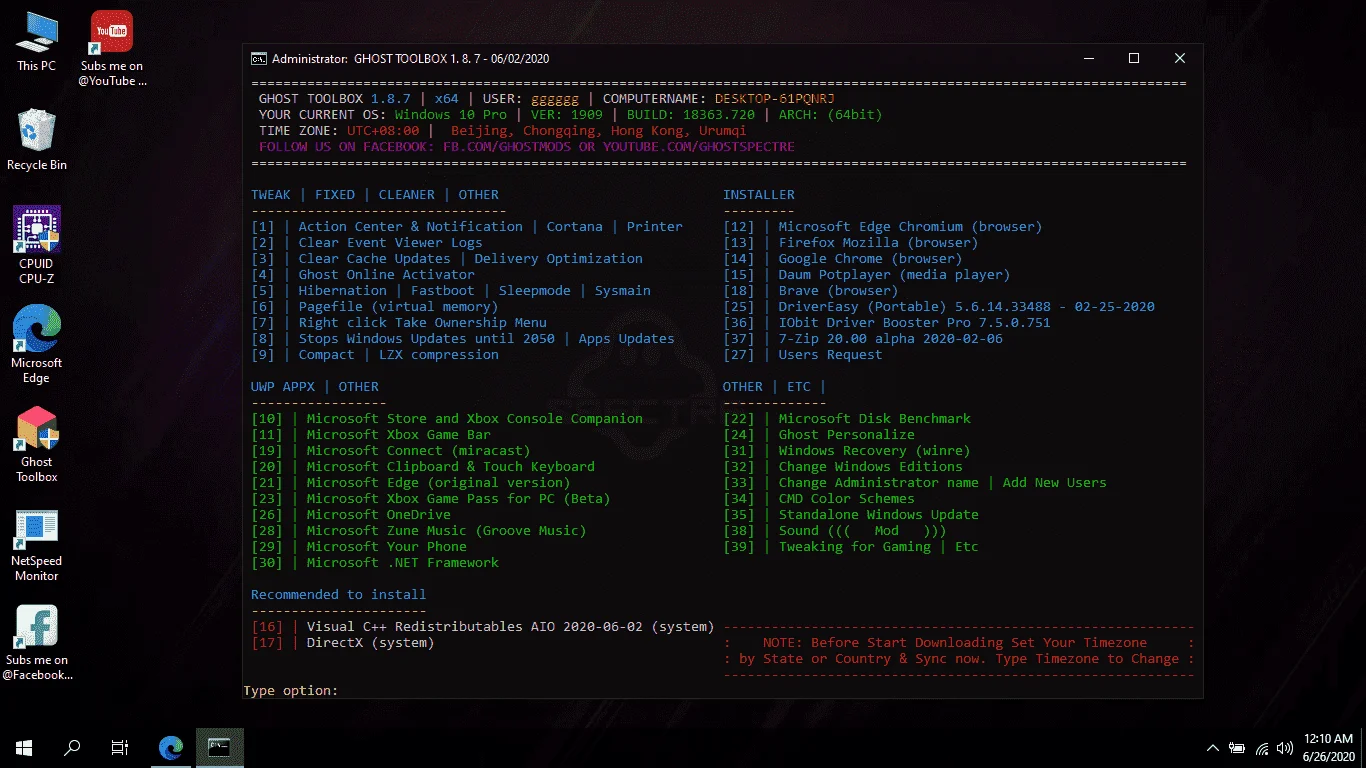This screenshot has height=768, width=1366.
Task: Click the 7-Zip 20.00 alpha line
Action: tap(863, 339)
